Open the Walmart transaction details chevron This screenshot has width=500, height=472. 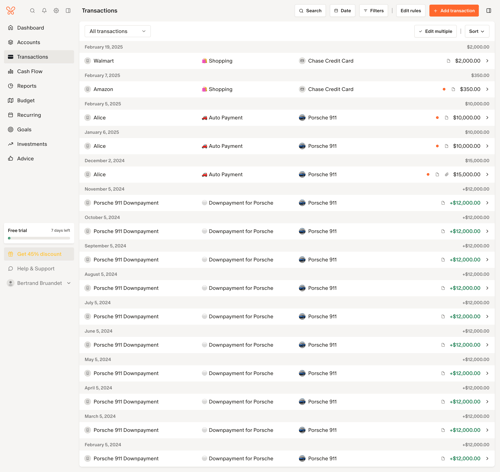[x=487, y=61]
